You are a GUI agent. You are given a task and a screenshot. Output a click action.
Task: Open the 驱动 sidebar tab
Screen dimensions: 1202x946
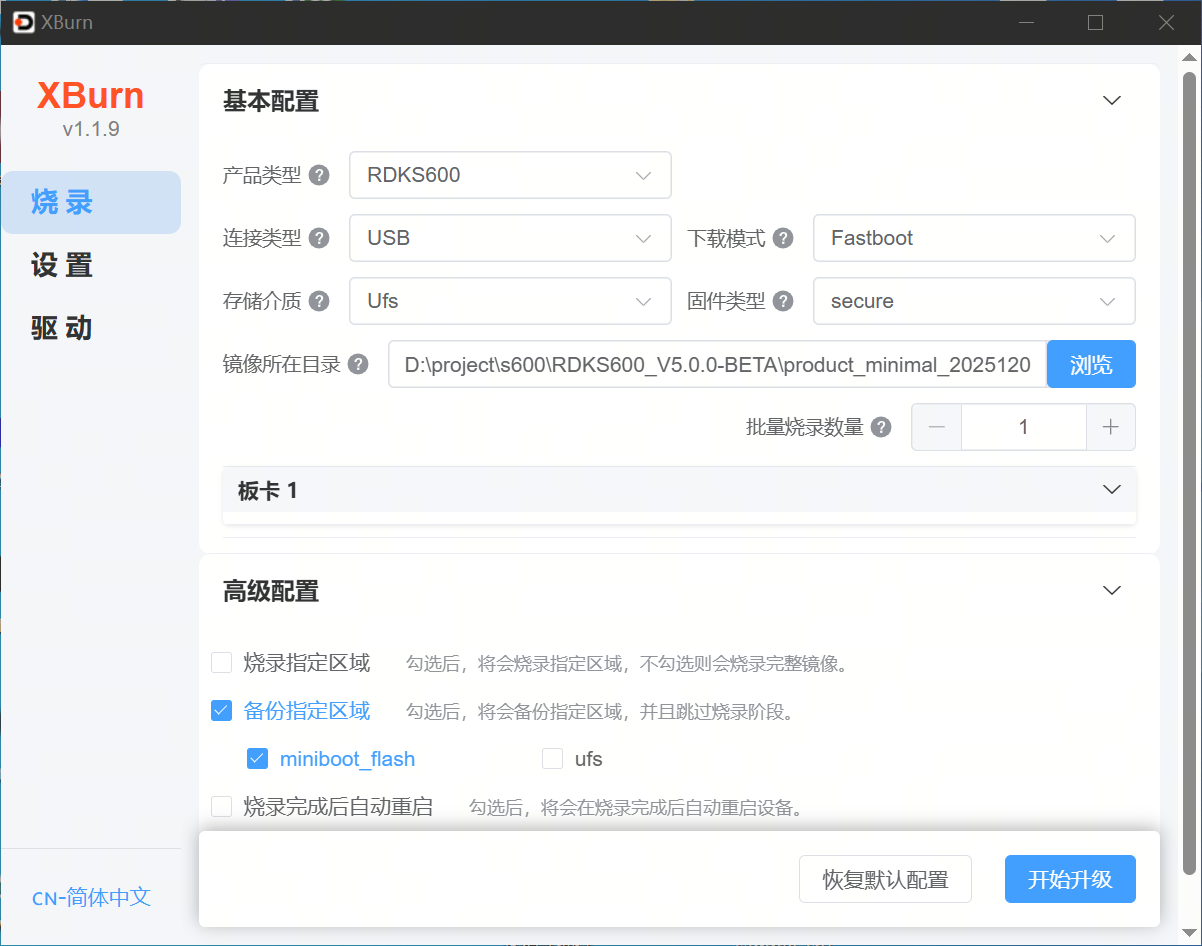point(62,328)
